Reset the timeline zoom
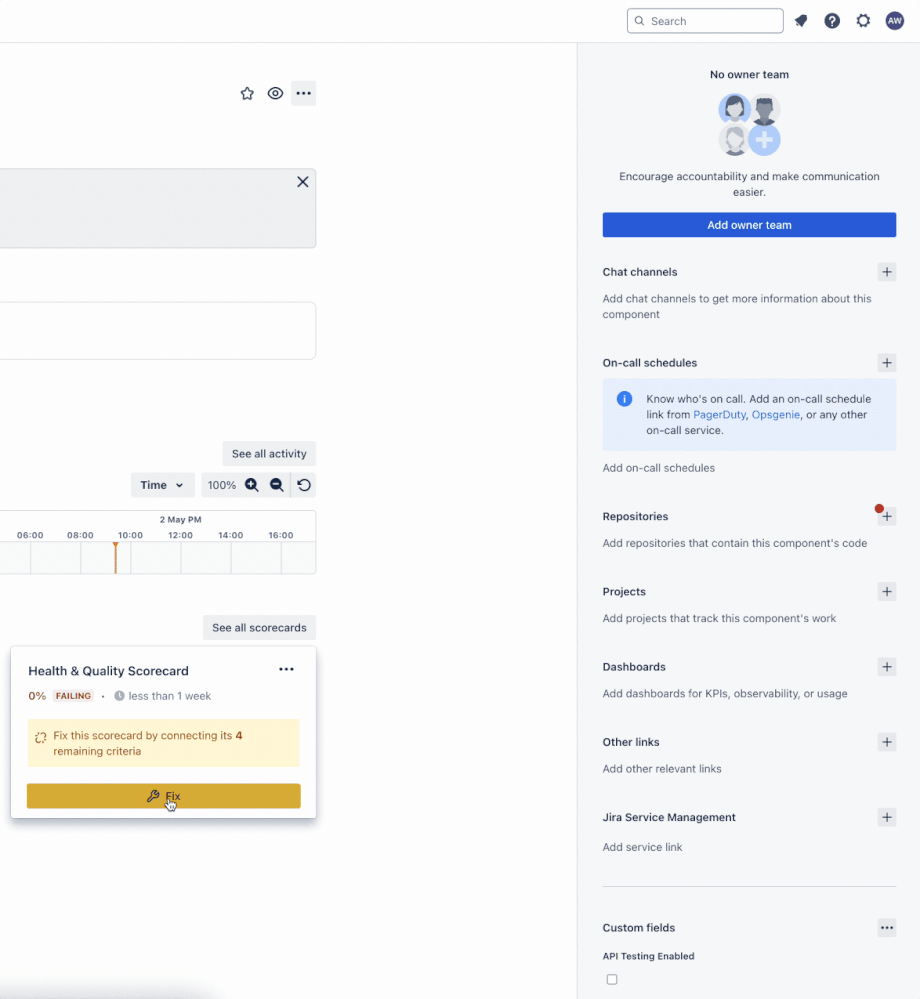Screen dimensions: 920x999 click(x=304, y=485)
